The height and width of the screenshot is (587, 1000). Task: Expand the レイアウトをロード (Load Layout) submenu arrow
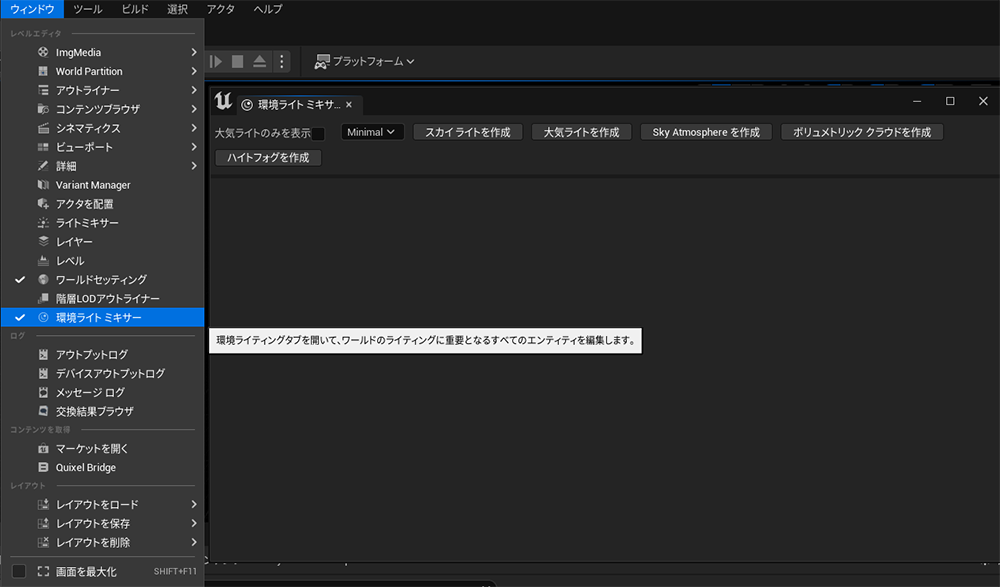click(193, 505)
